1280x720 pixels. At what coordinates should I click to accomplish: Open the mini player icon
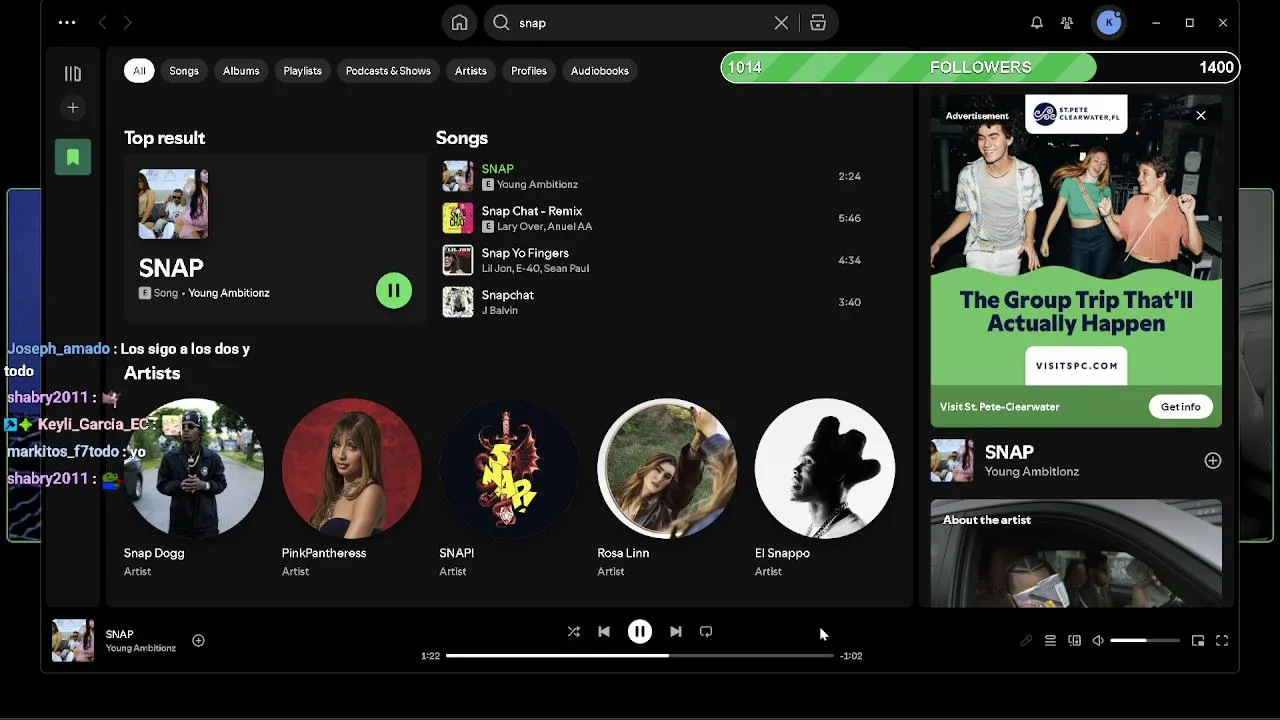(x=1198, y=641)
